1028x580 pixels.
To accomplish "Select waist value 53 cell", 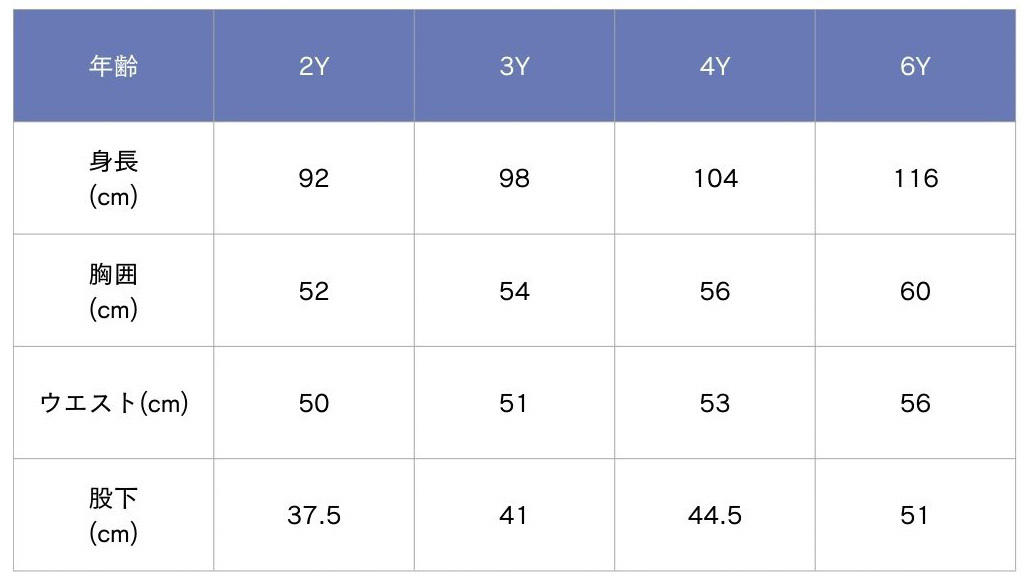I will (715, 403).
